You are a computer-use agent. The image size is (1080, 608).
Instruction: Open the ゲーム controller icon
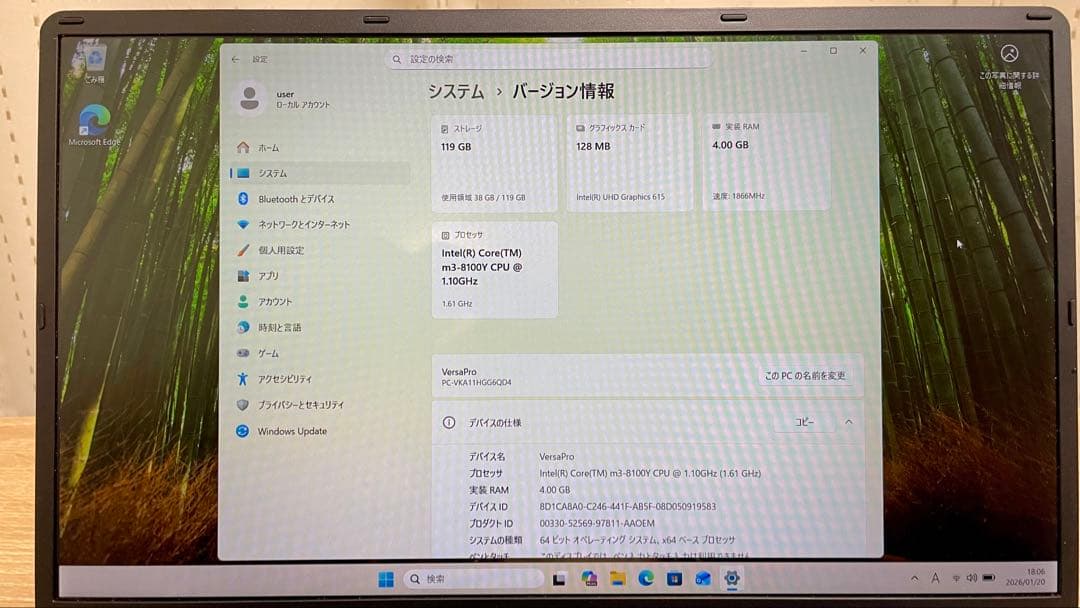click(x=241, y=352)
